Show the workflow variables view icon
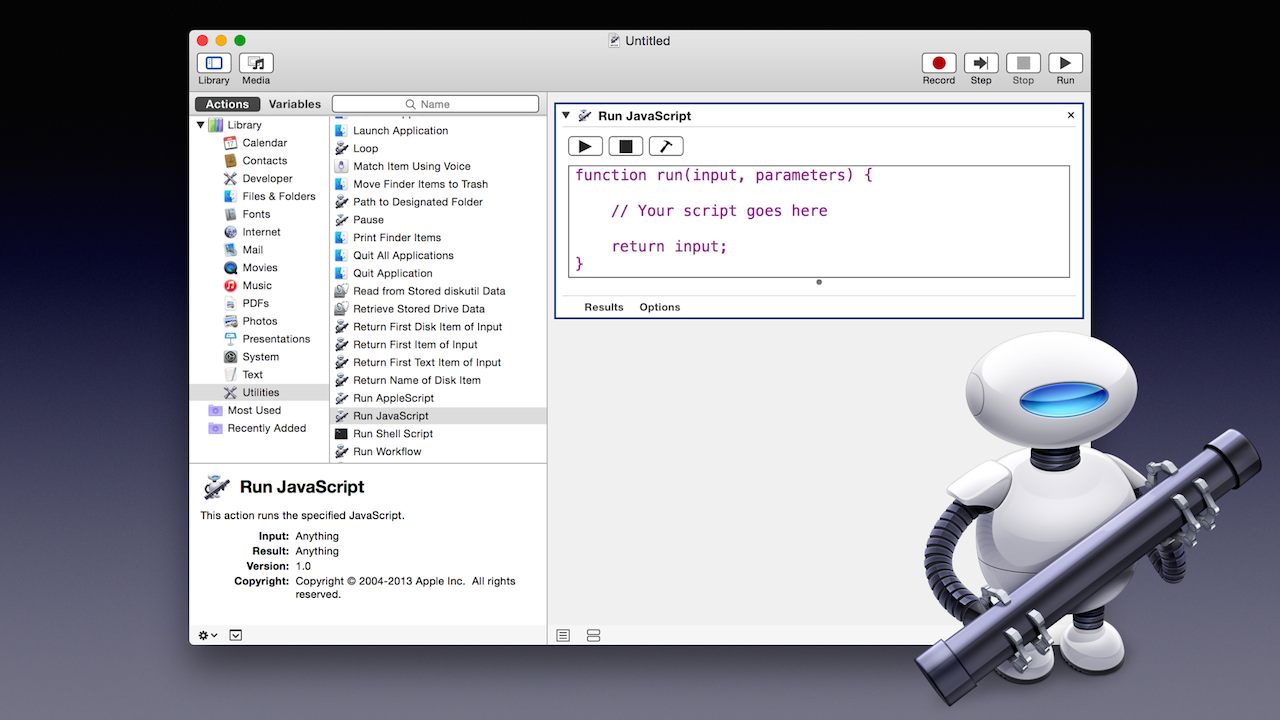The height and width of the screenshot is (720, 1280). click(x=593, y=635)
